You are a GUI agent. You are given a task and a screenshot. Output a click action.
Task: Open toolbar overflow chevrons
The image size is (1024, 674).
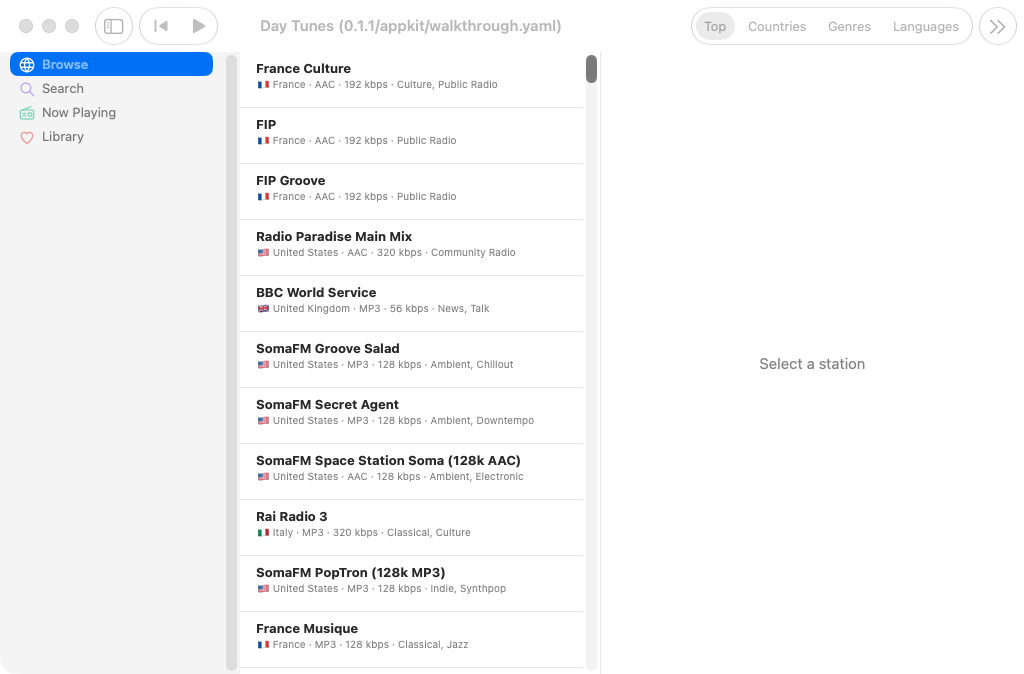point(997,26)
